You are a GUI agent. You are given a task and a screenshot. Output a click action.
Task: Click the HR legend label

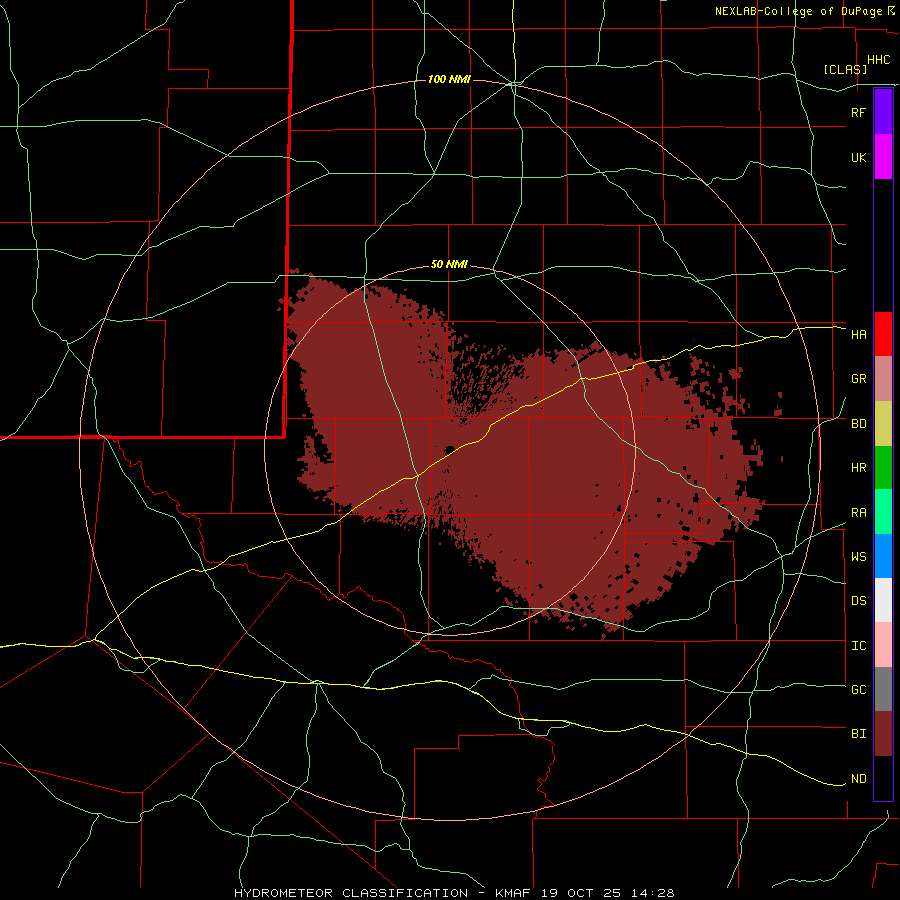point(858,468)
